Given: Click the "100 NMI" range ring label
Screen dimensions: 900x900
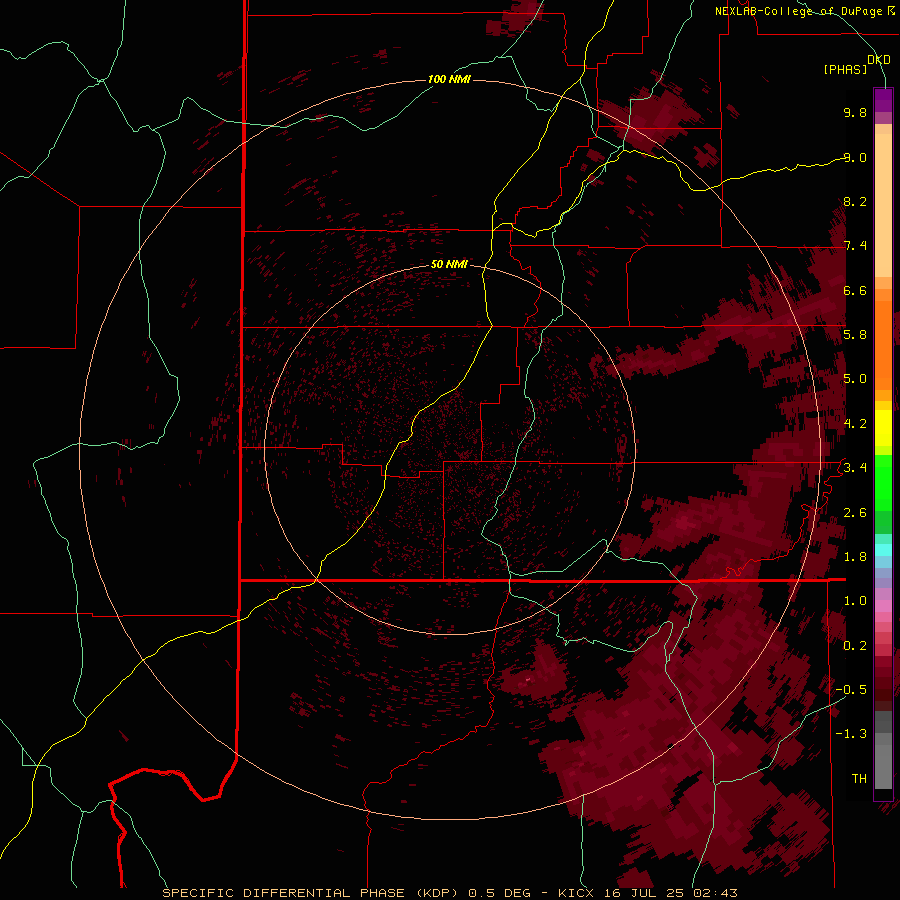Looking at the screenshot, I should pyautogui.click(x=449, y=79).
